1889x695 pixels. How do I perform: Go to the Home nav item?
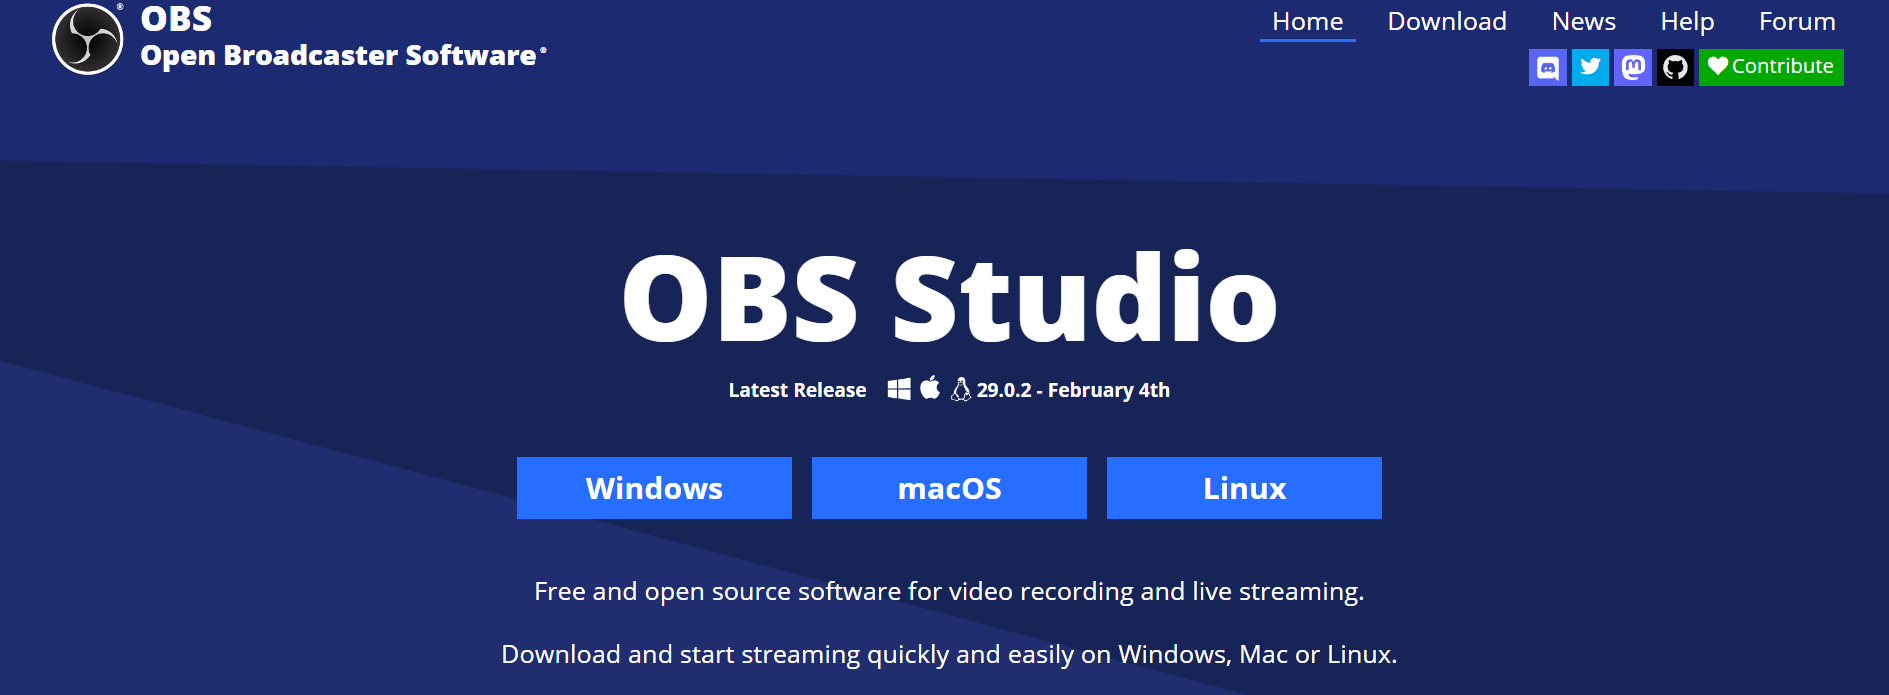(1307, 21)
